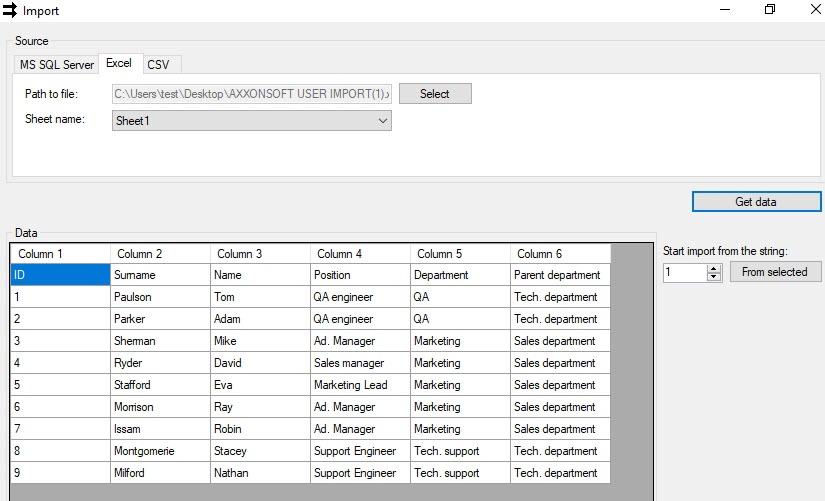825x501 pixels.
Task: Click the Parent department cell
Action: [x=560, y=275]
